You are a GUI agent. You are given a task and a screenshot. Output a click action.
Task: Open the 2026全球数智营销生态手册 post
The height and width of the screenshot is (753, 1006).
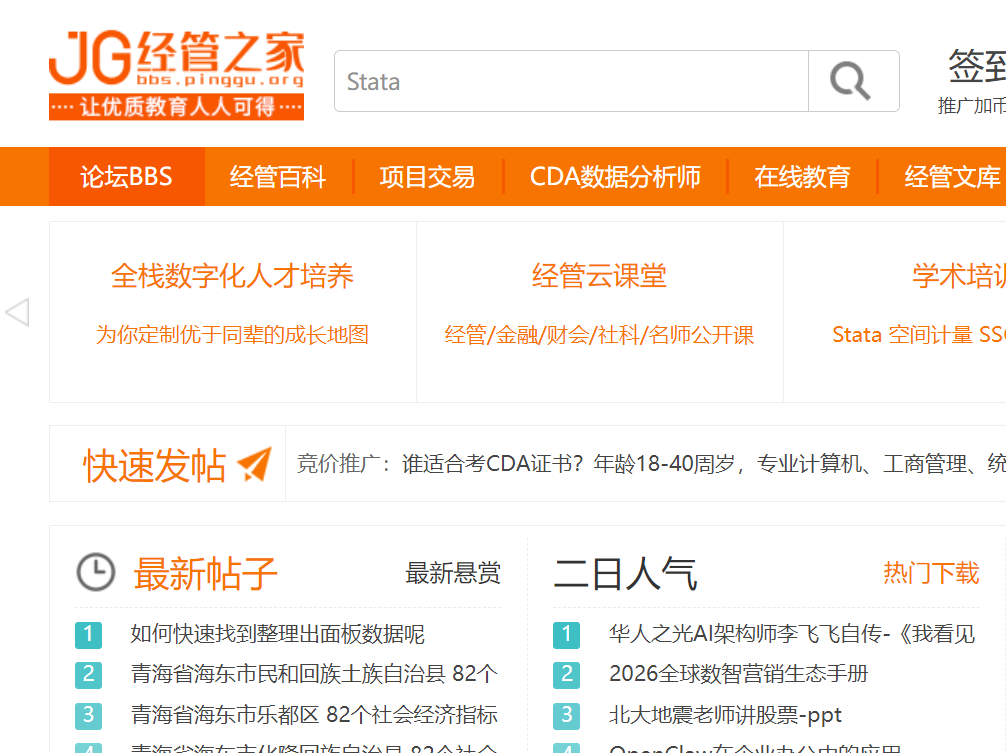click(x=738, y=674)
